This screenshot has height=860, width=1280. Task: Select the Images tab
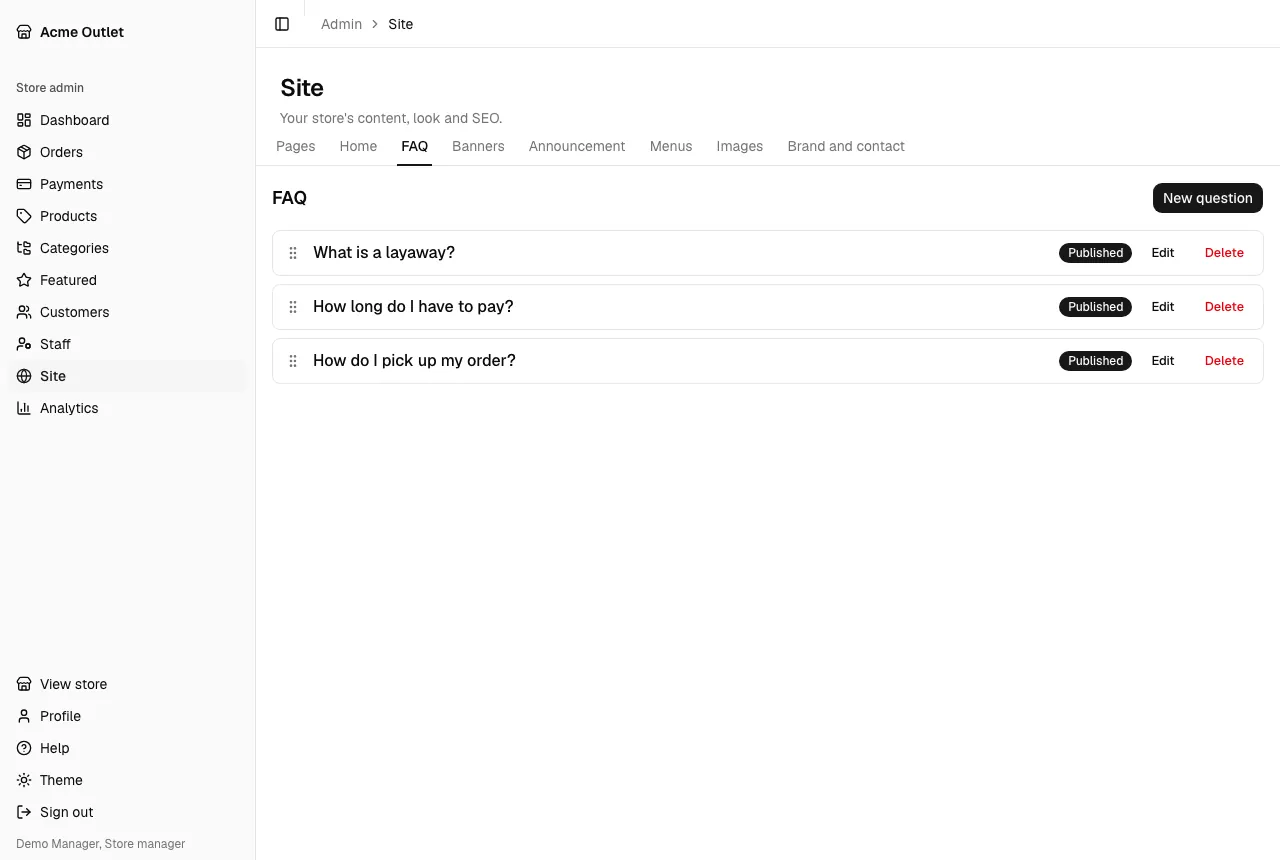pyautogui.click(x=740, y=146)
